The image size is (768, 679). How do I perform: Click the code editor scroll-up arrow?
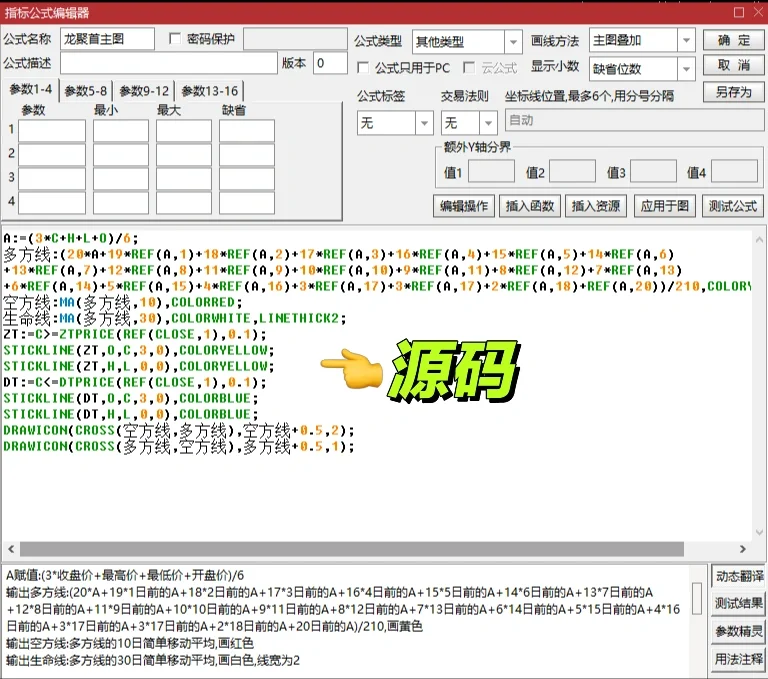point(759,240)
